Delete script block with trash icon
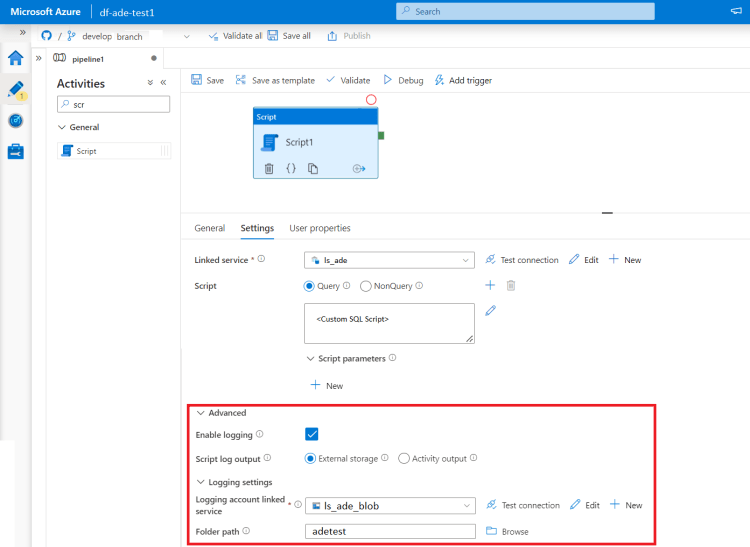750x547 pixels. point(511,285)
